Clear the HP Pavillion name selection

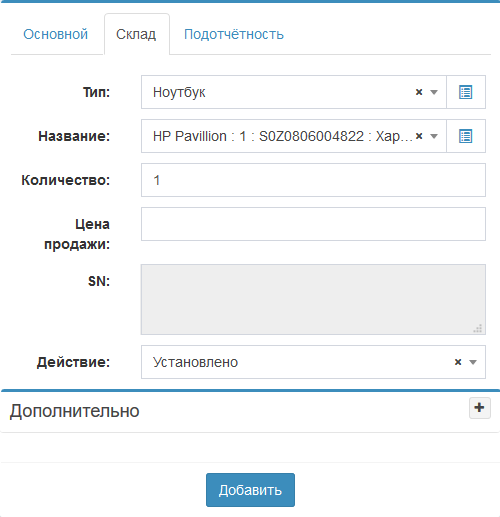click(419, 136)
